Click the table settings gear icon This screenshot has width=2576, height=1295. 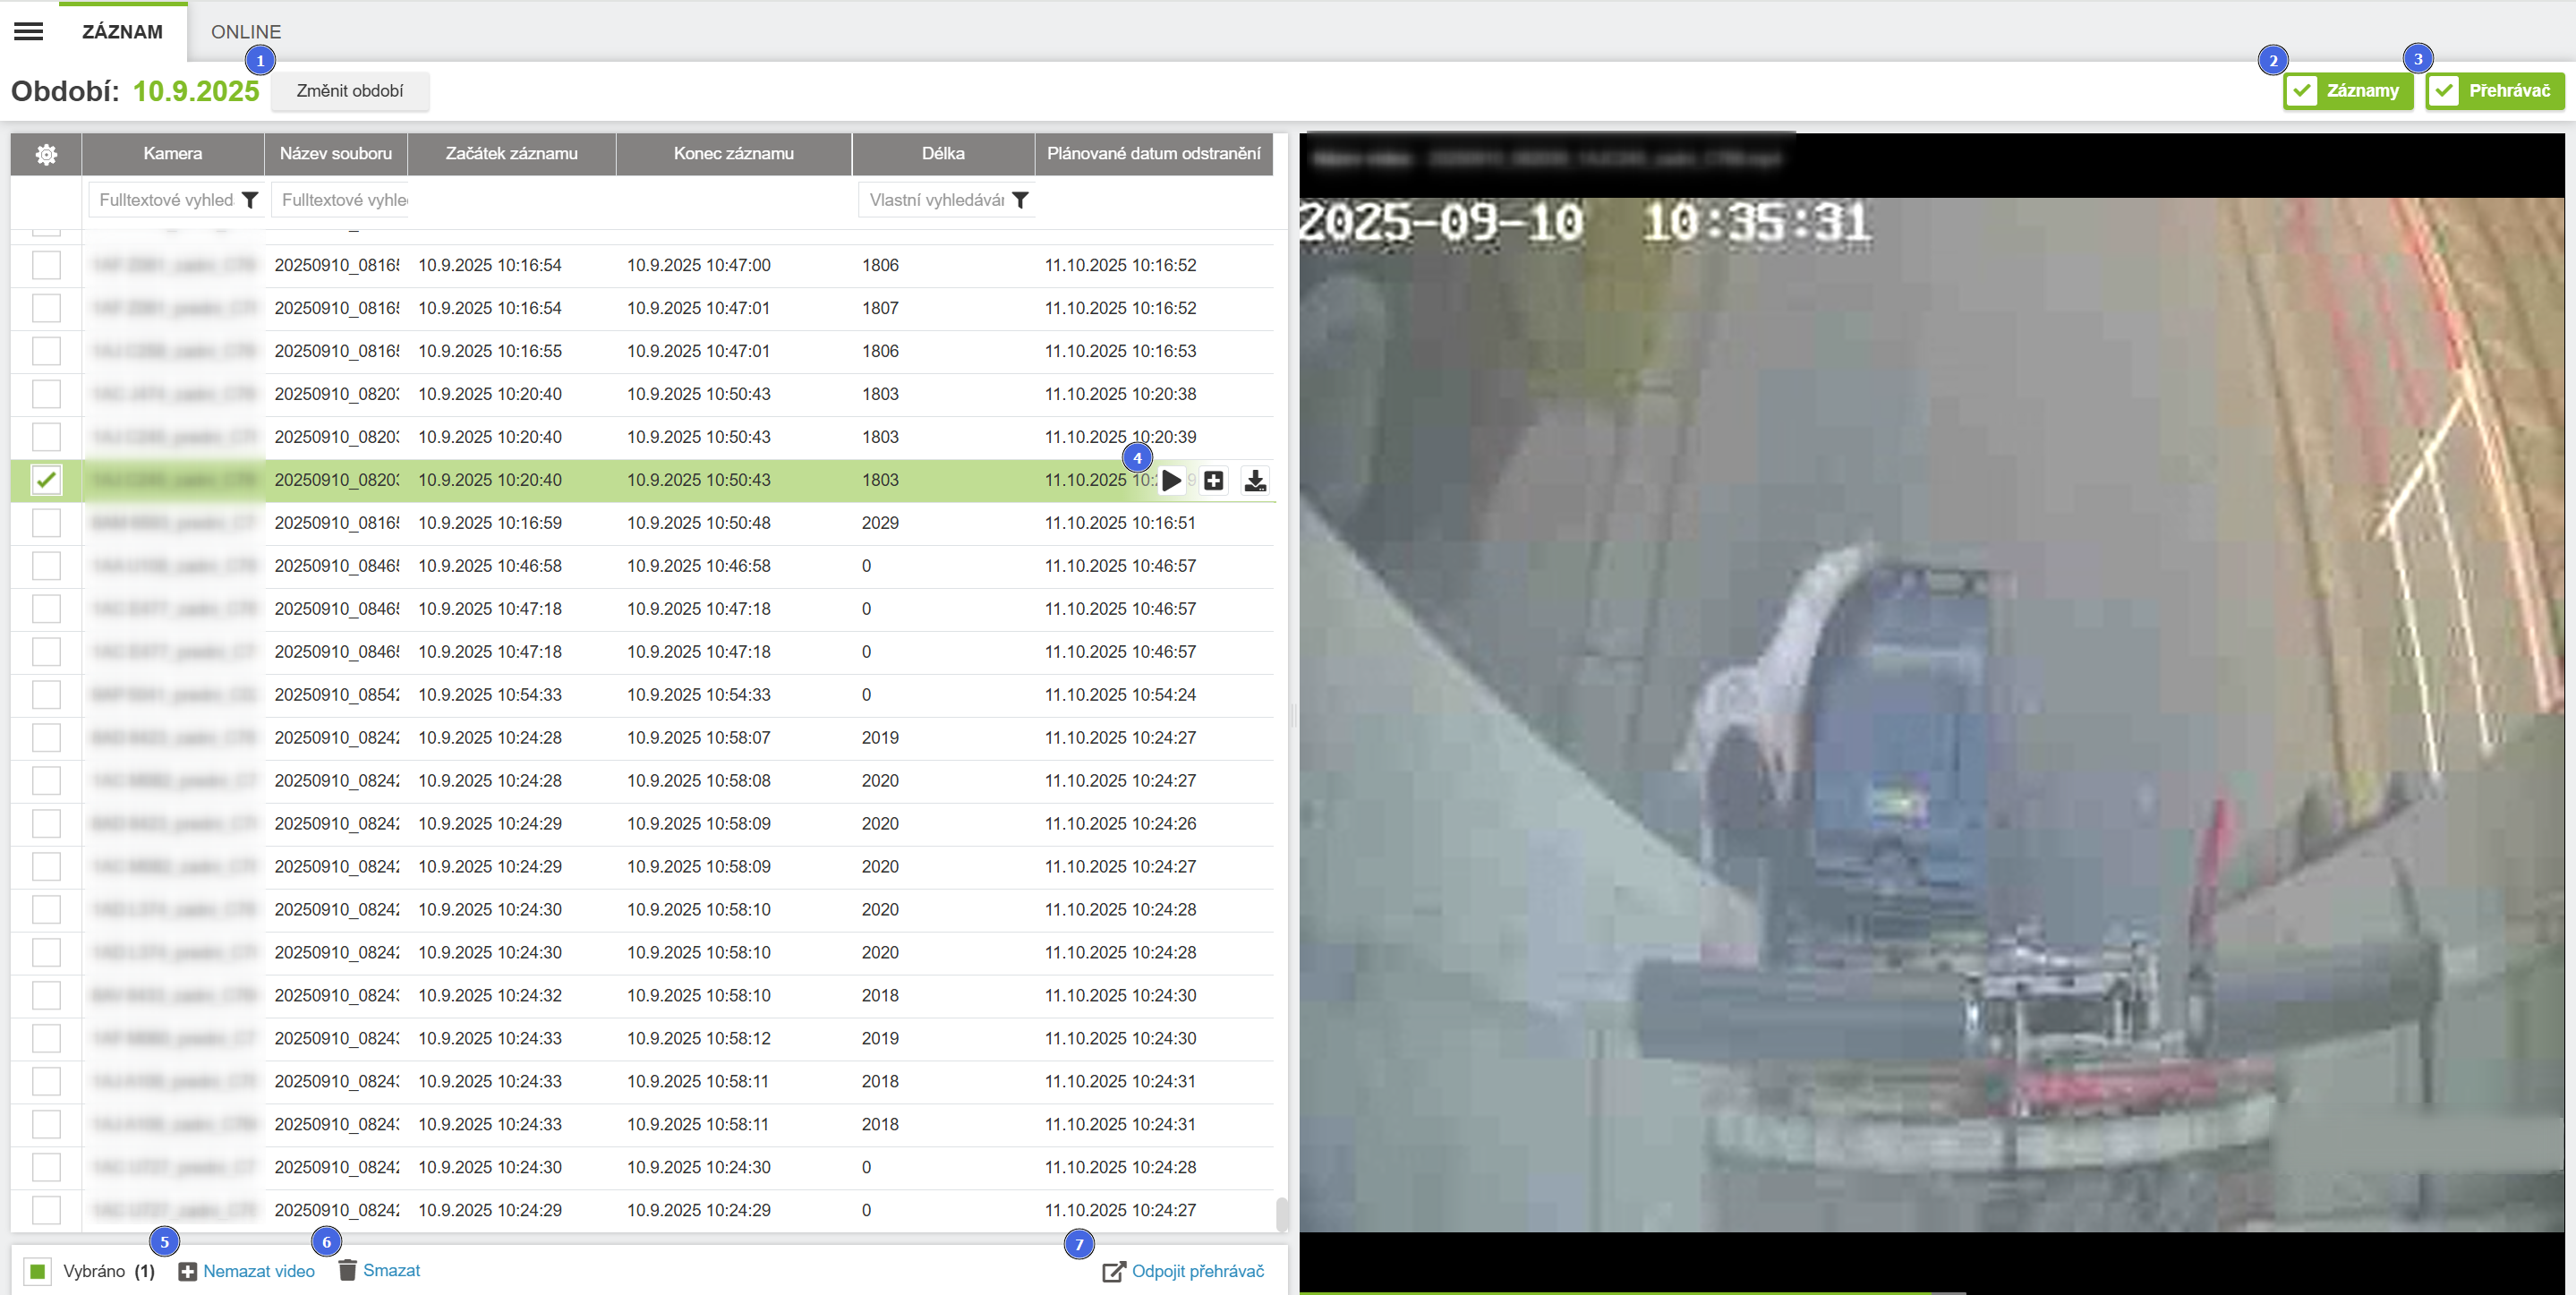(46, 154)
